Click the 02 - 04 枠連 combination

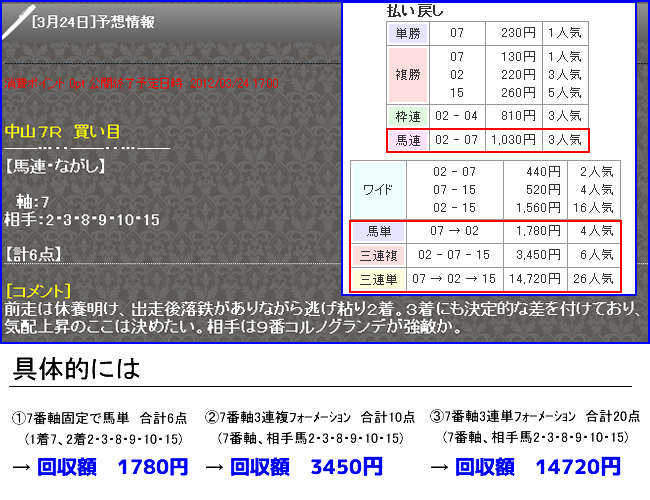456,116
